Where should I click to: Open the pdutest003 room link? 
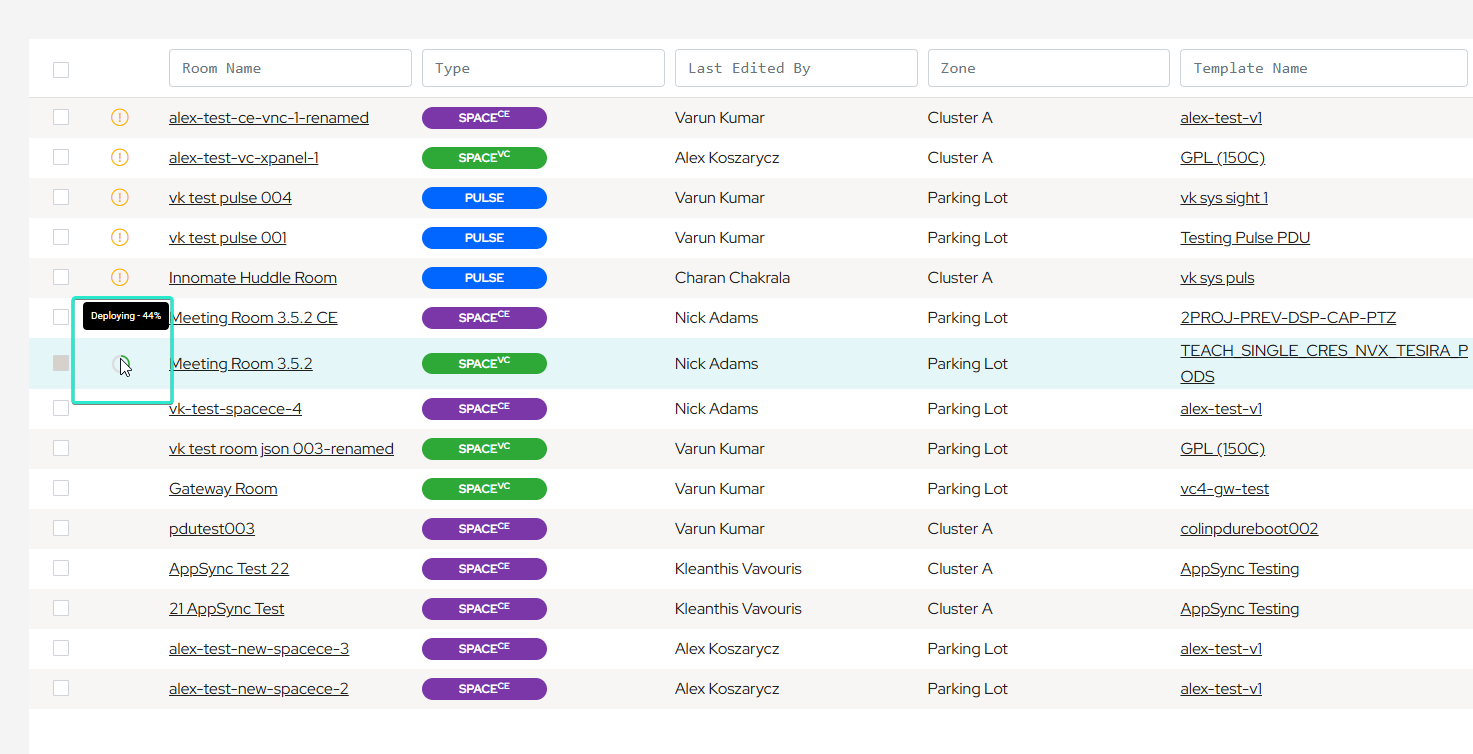(212, 529)
